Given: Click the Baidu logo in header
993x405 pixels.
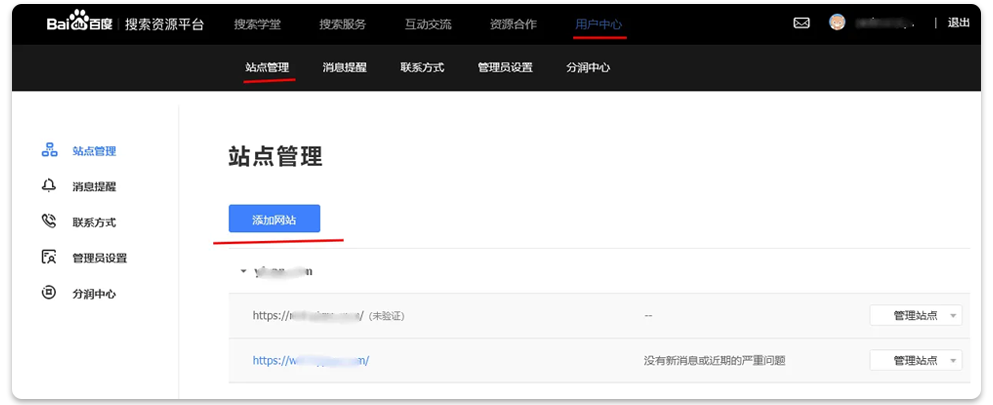Looking at the screenshot, I should coord(80,24).
